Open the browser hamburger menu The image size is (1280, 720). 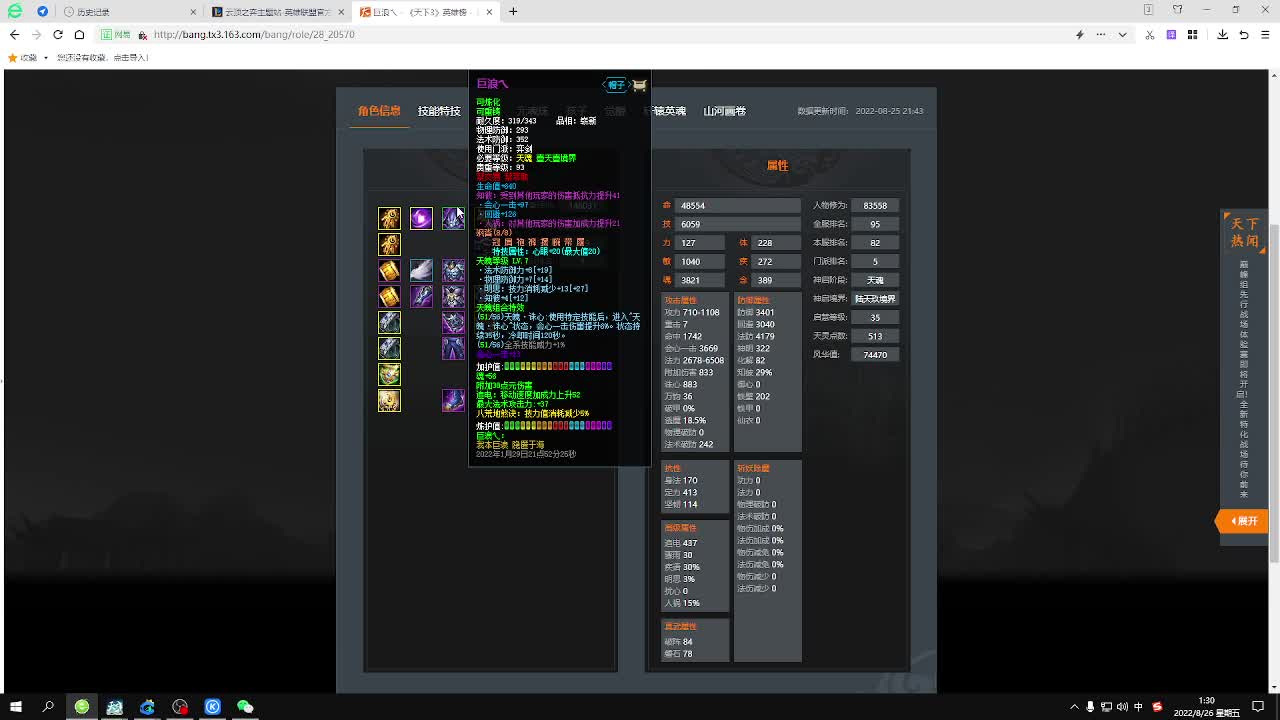click(1266, 34)
